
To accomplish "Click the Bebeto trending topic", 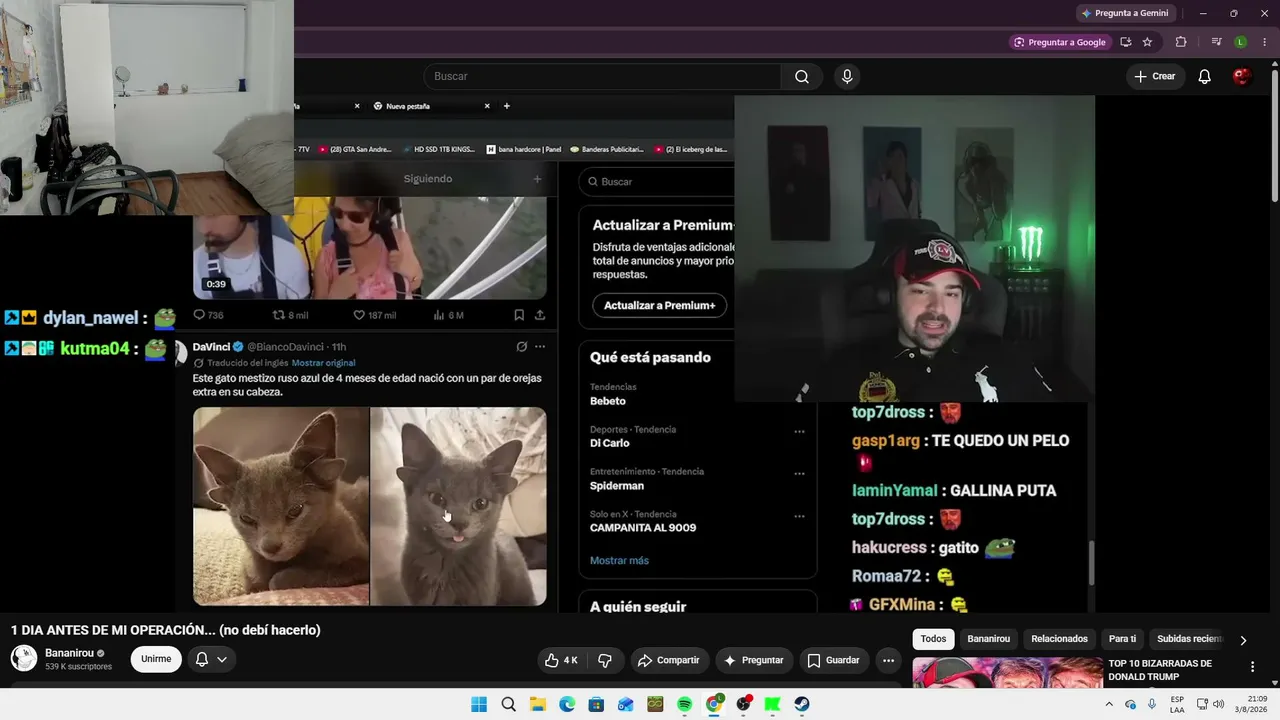I will click(x=608, y=401).
